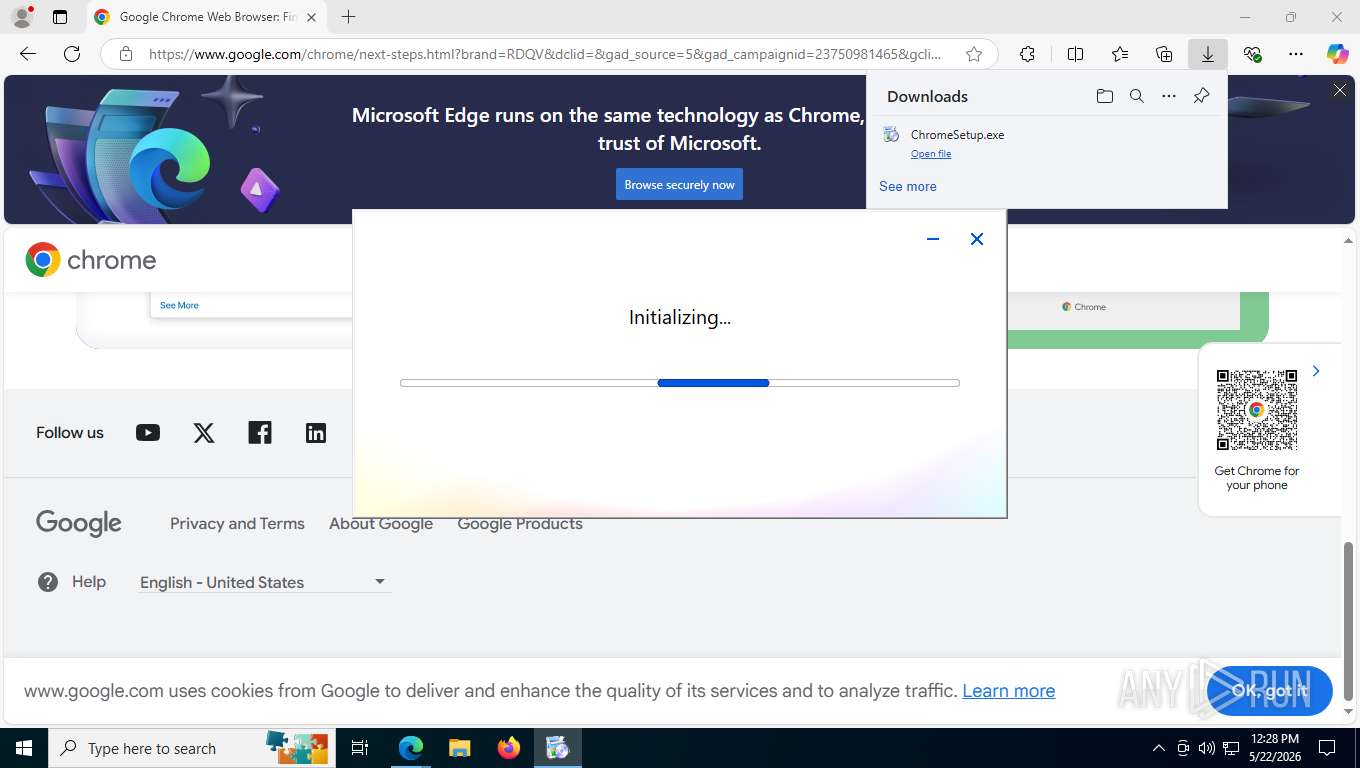
Task: View site information lock icon
Action: pos(125,54)
